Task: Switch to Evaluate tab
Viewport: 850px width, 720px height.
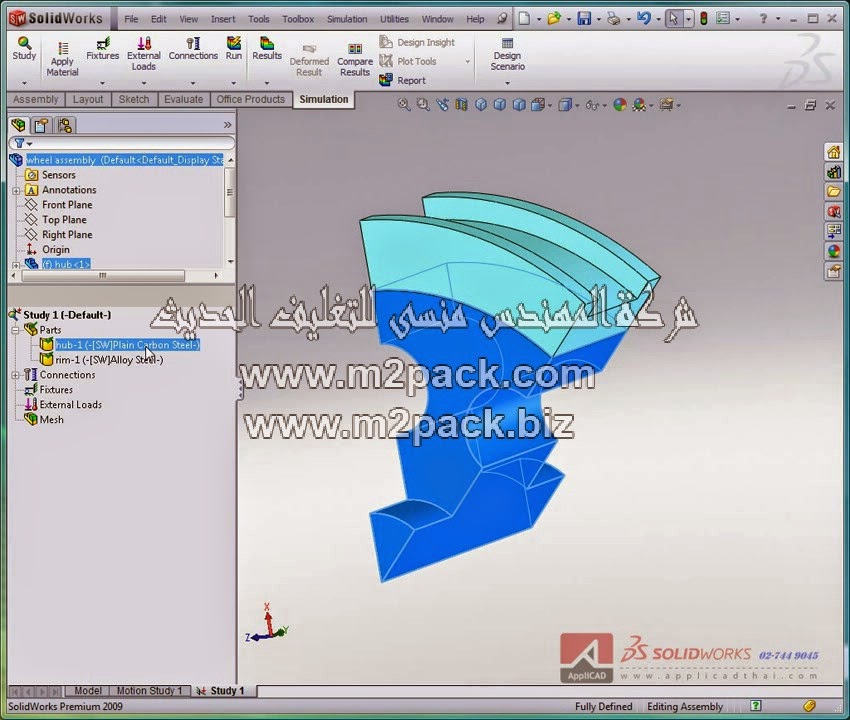Action: 183,99
